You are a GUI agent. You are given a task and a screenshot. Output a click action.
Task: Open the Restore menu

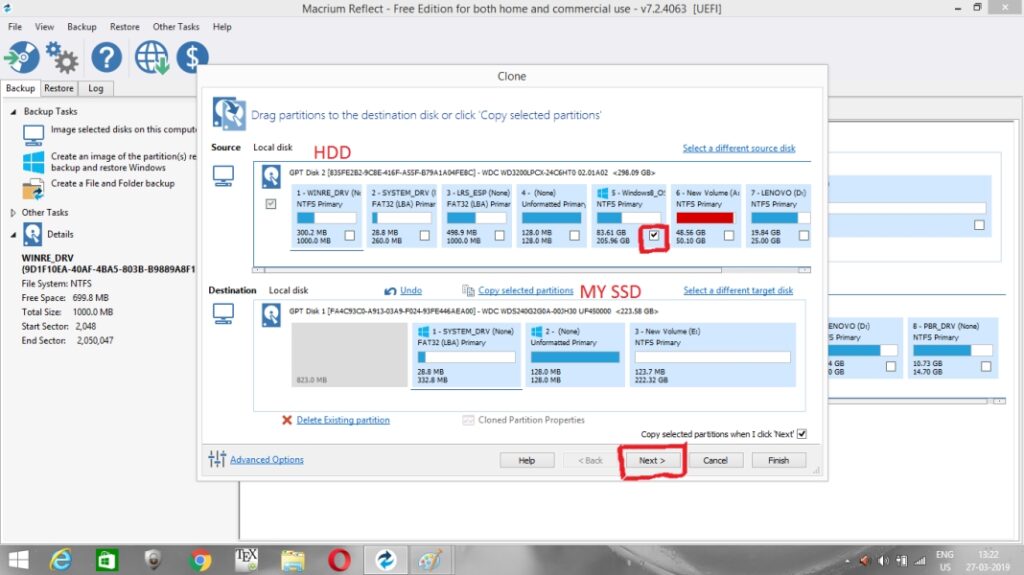point(125,27)
